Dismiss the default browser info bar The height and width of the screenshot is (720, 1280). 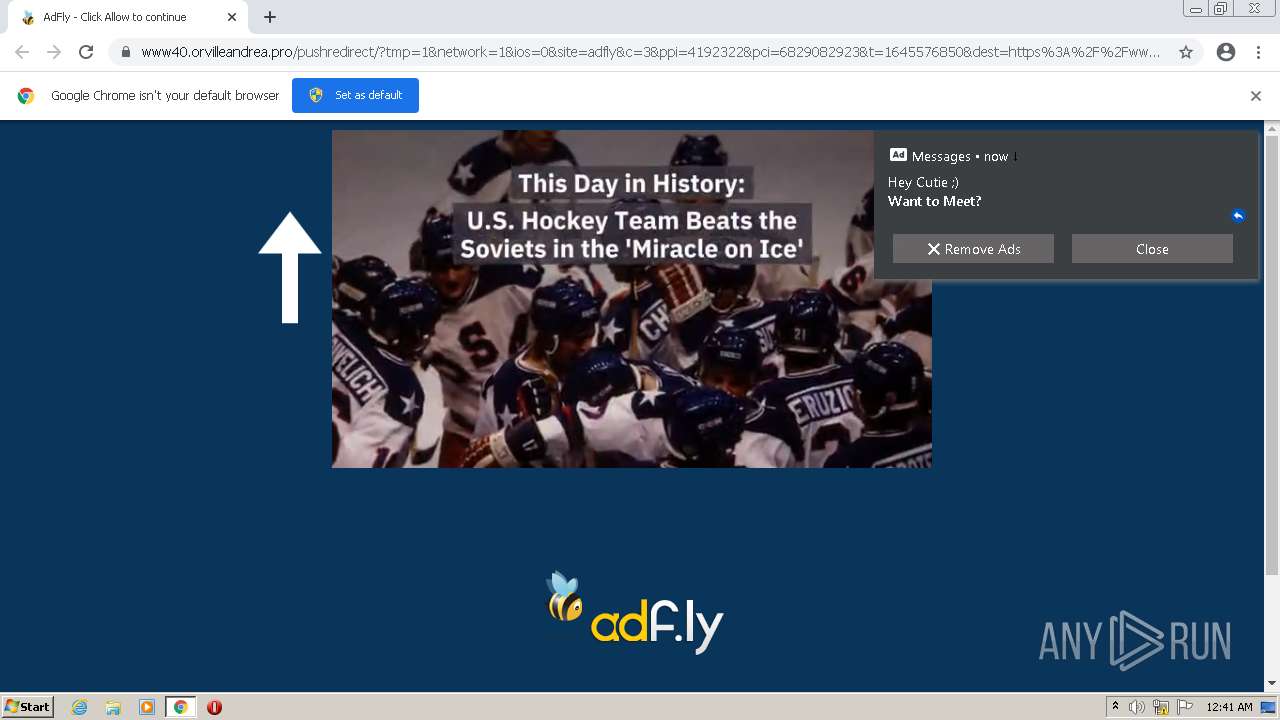pos(1256,96)
